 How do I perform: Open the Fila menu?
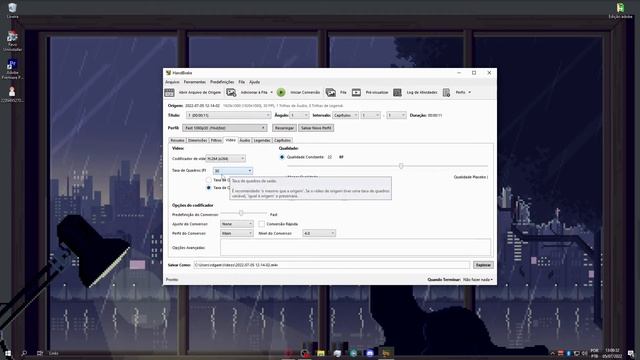pos(242,82)
